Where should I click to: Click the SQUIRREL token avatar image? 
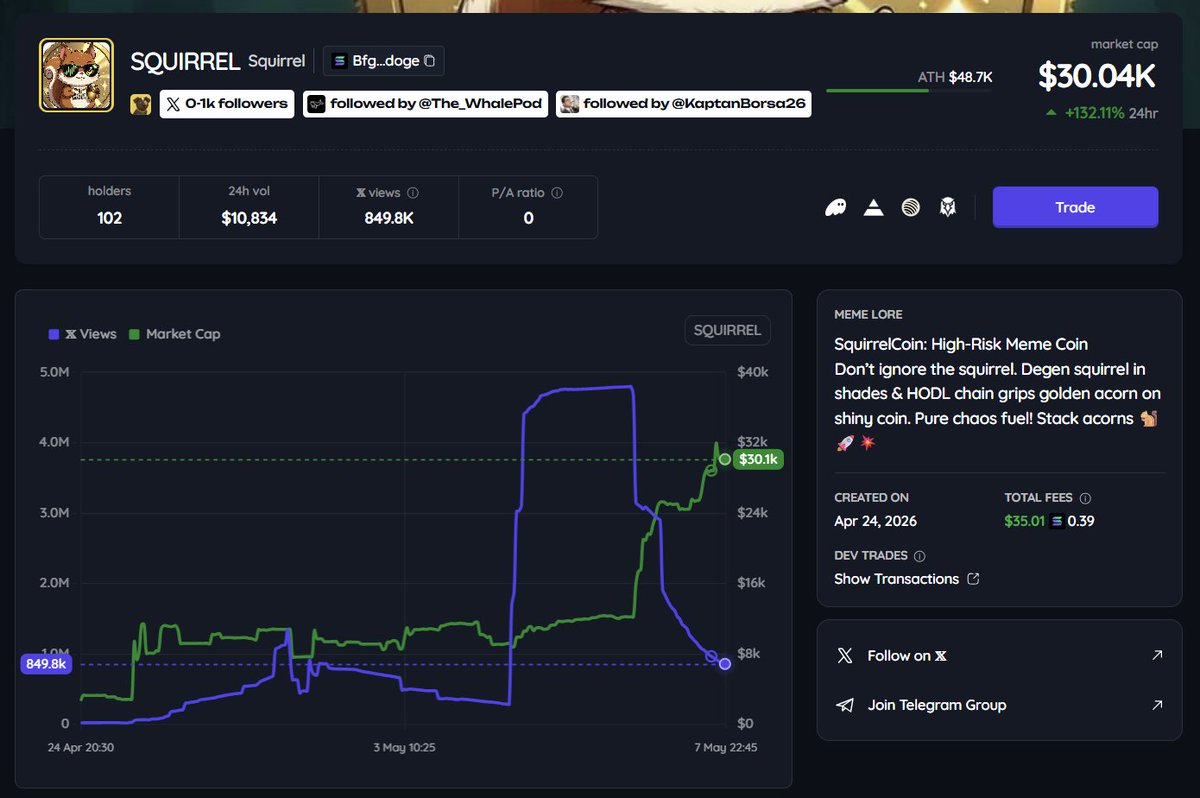point(76,74)
